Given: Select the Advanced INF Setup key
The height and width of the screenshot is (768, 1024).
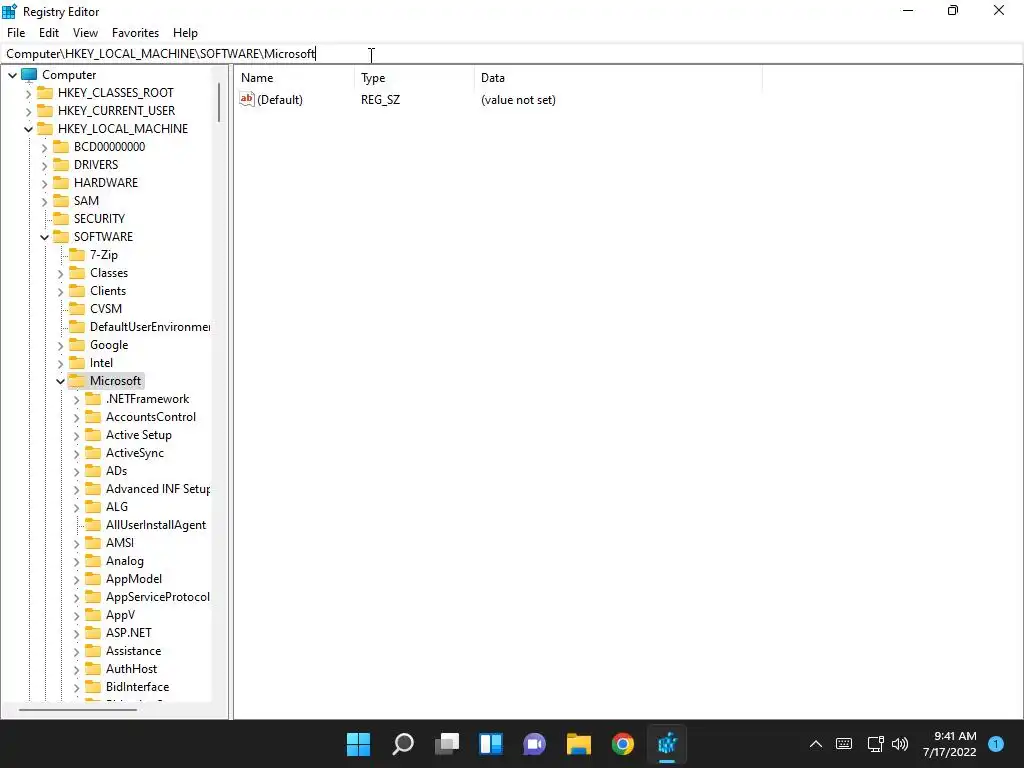Looking at the screenshot, I should (x=158, y=488).
